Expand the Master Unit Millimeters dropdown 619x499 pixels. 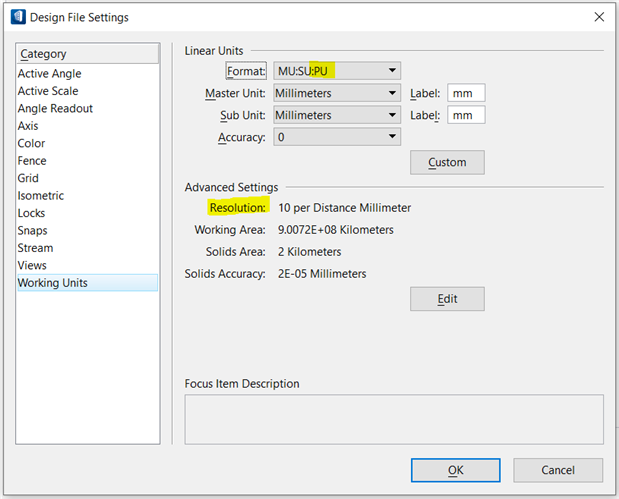337,93
